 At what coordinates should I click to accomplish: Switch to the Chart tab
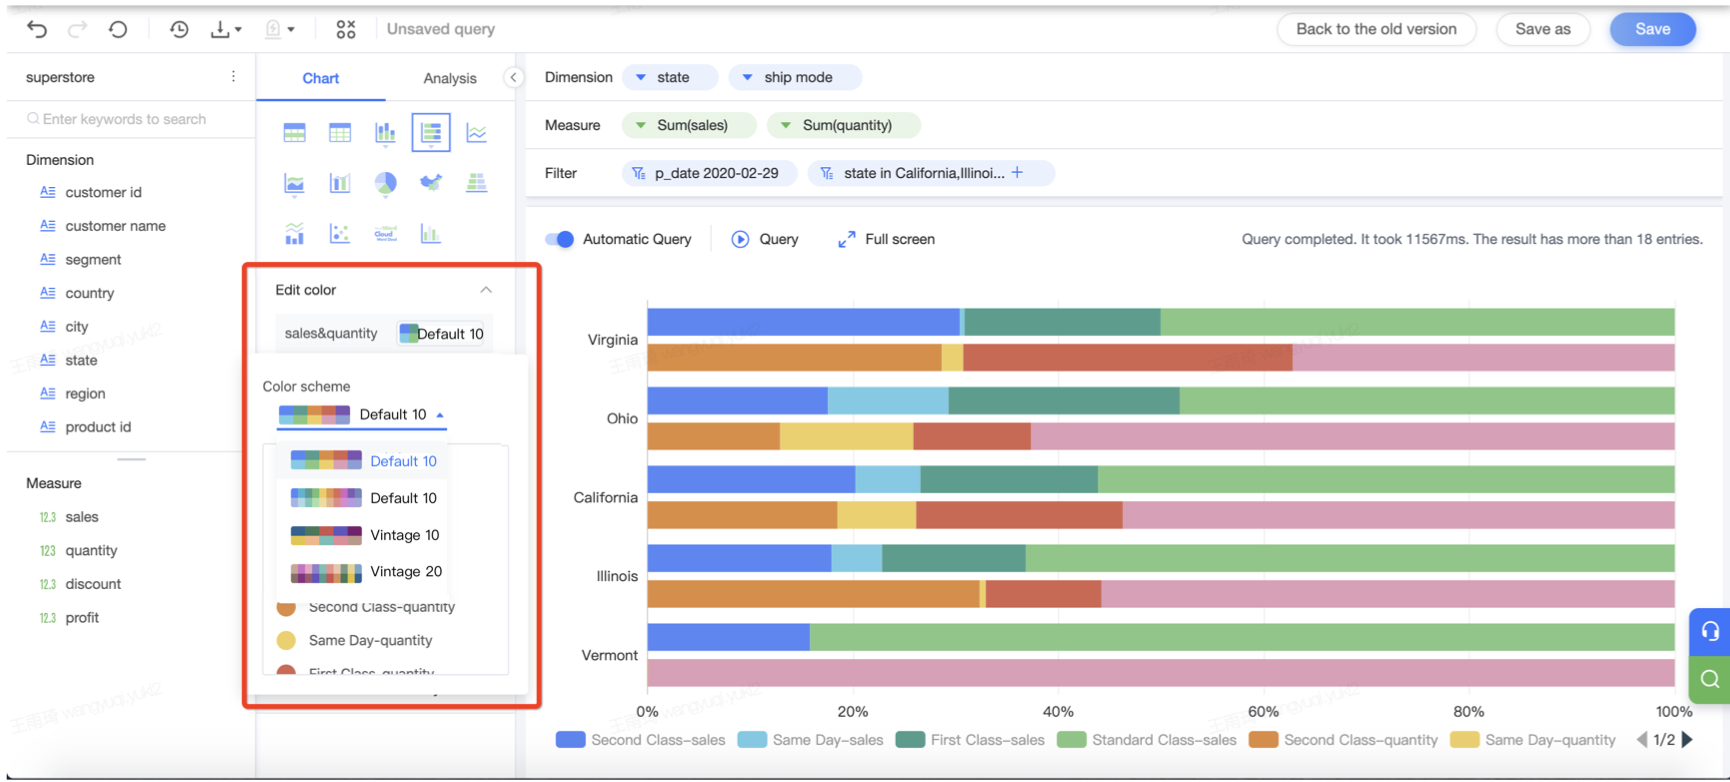point(320,78)
